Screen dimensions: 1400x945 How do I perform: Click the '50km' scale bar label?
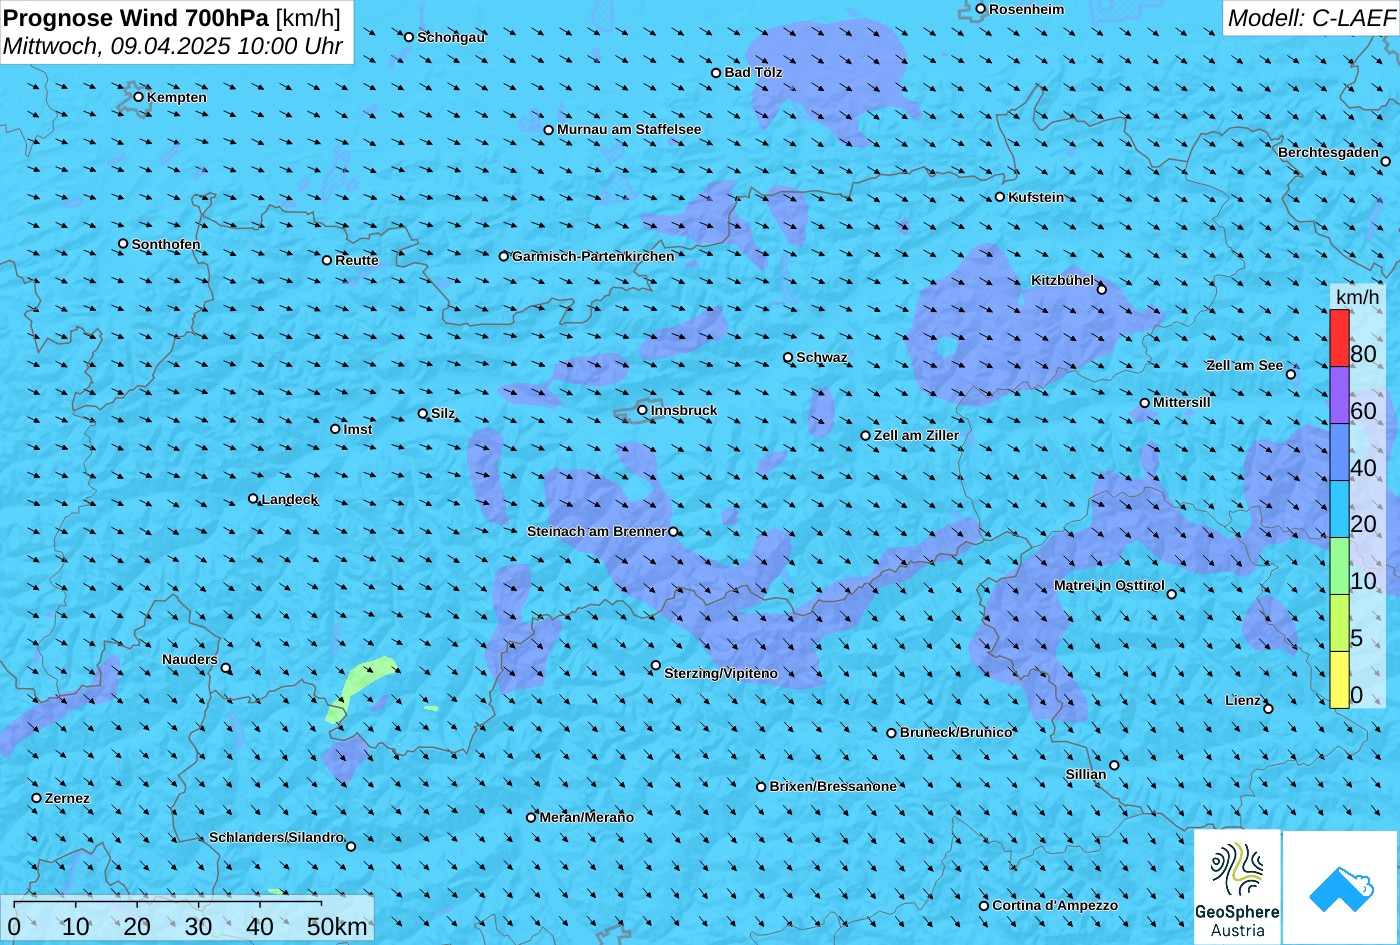(x=337, y=927)
